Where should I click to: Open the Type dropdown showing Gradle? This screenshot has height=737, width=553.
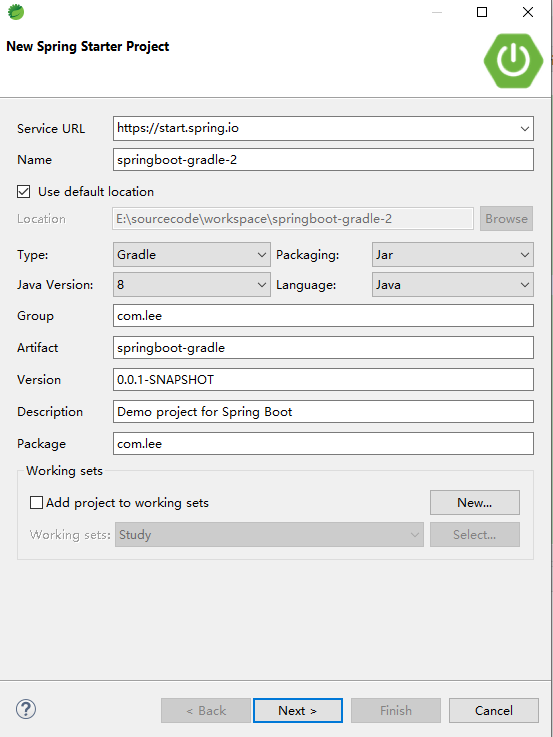[x=192, y=255]
